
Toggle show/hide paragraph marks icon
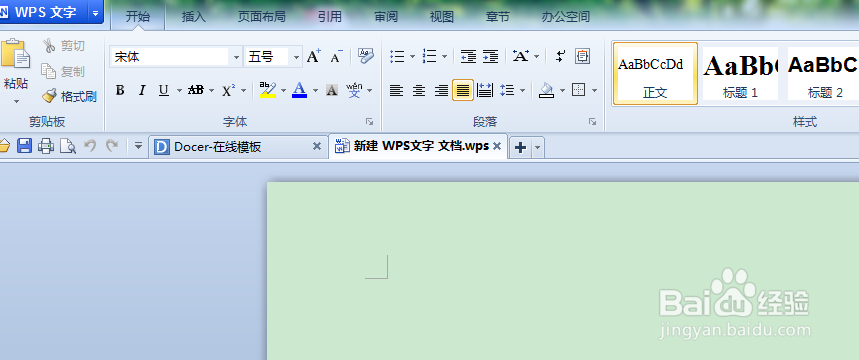pyautogui.click(x=560, y=56)
